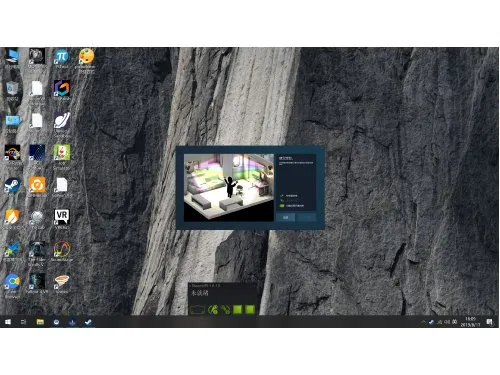The width and height of the screenshot is (500, 375).
Task: Click the highlighted left button in room setup
Action: [286, 217]
